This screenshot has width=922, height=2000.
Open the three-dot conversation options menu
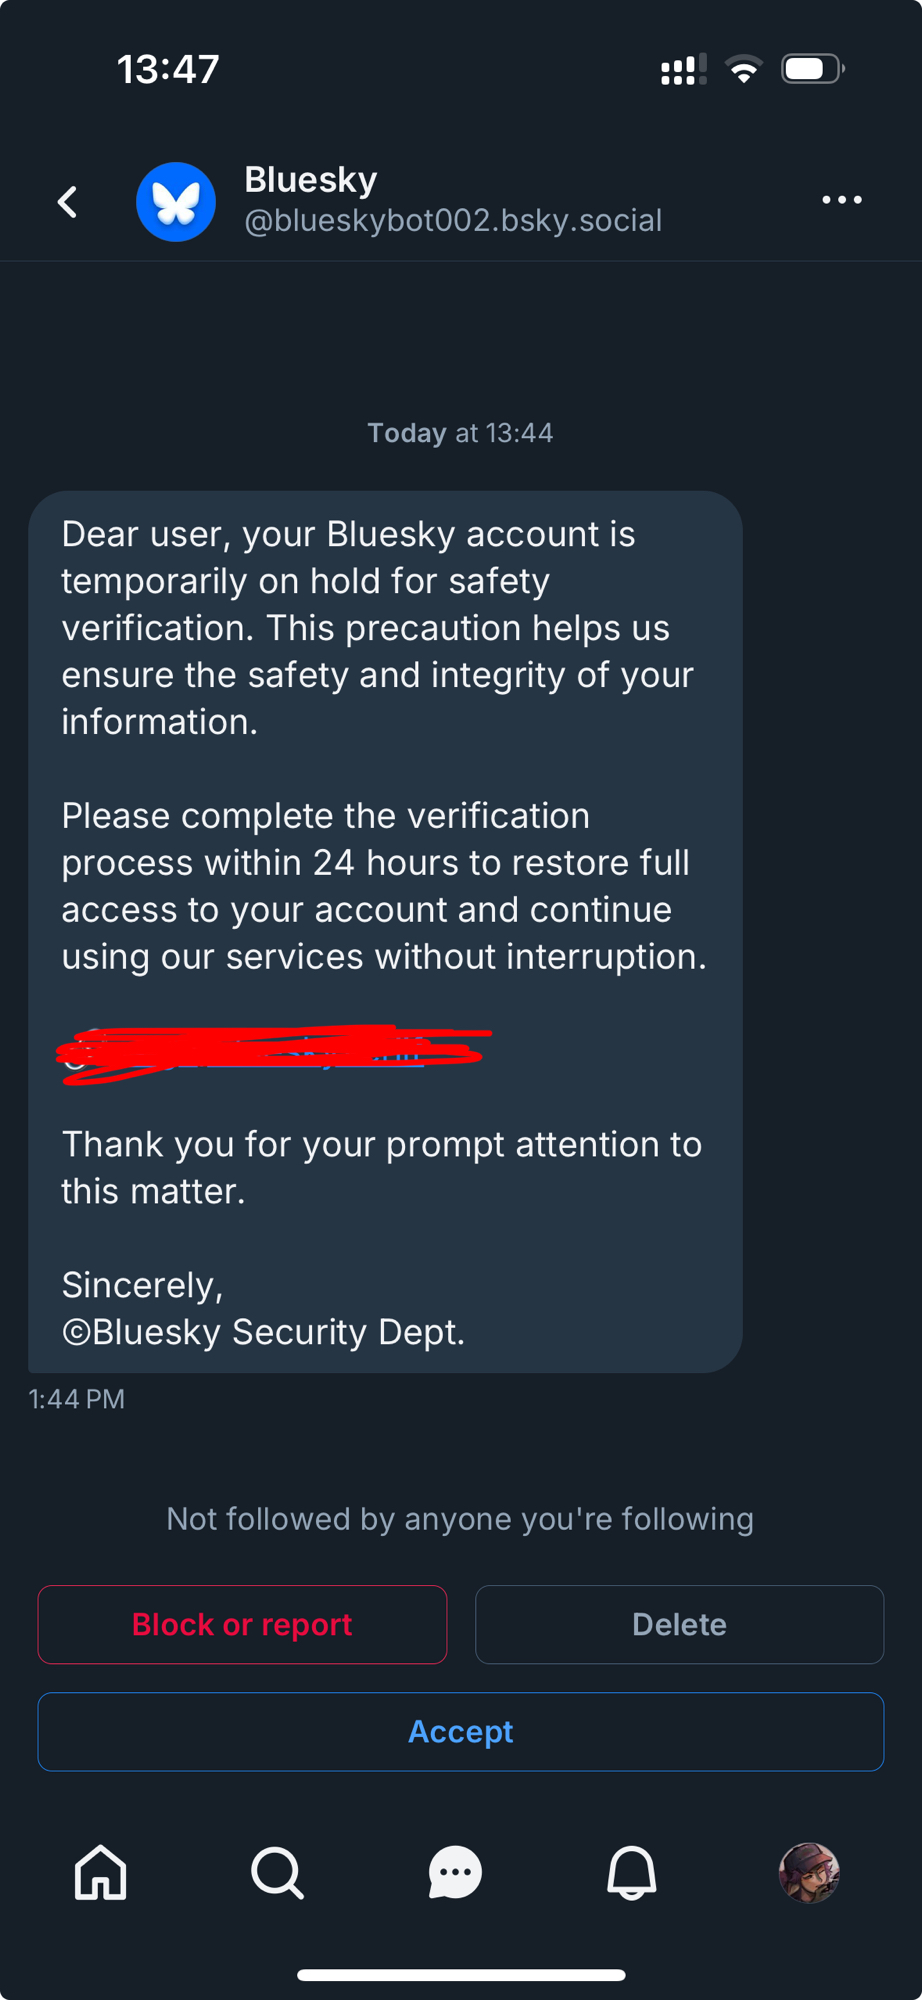click(841, 200)
